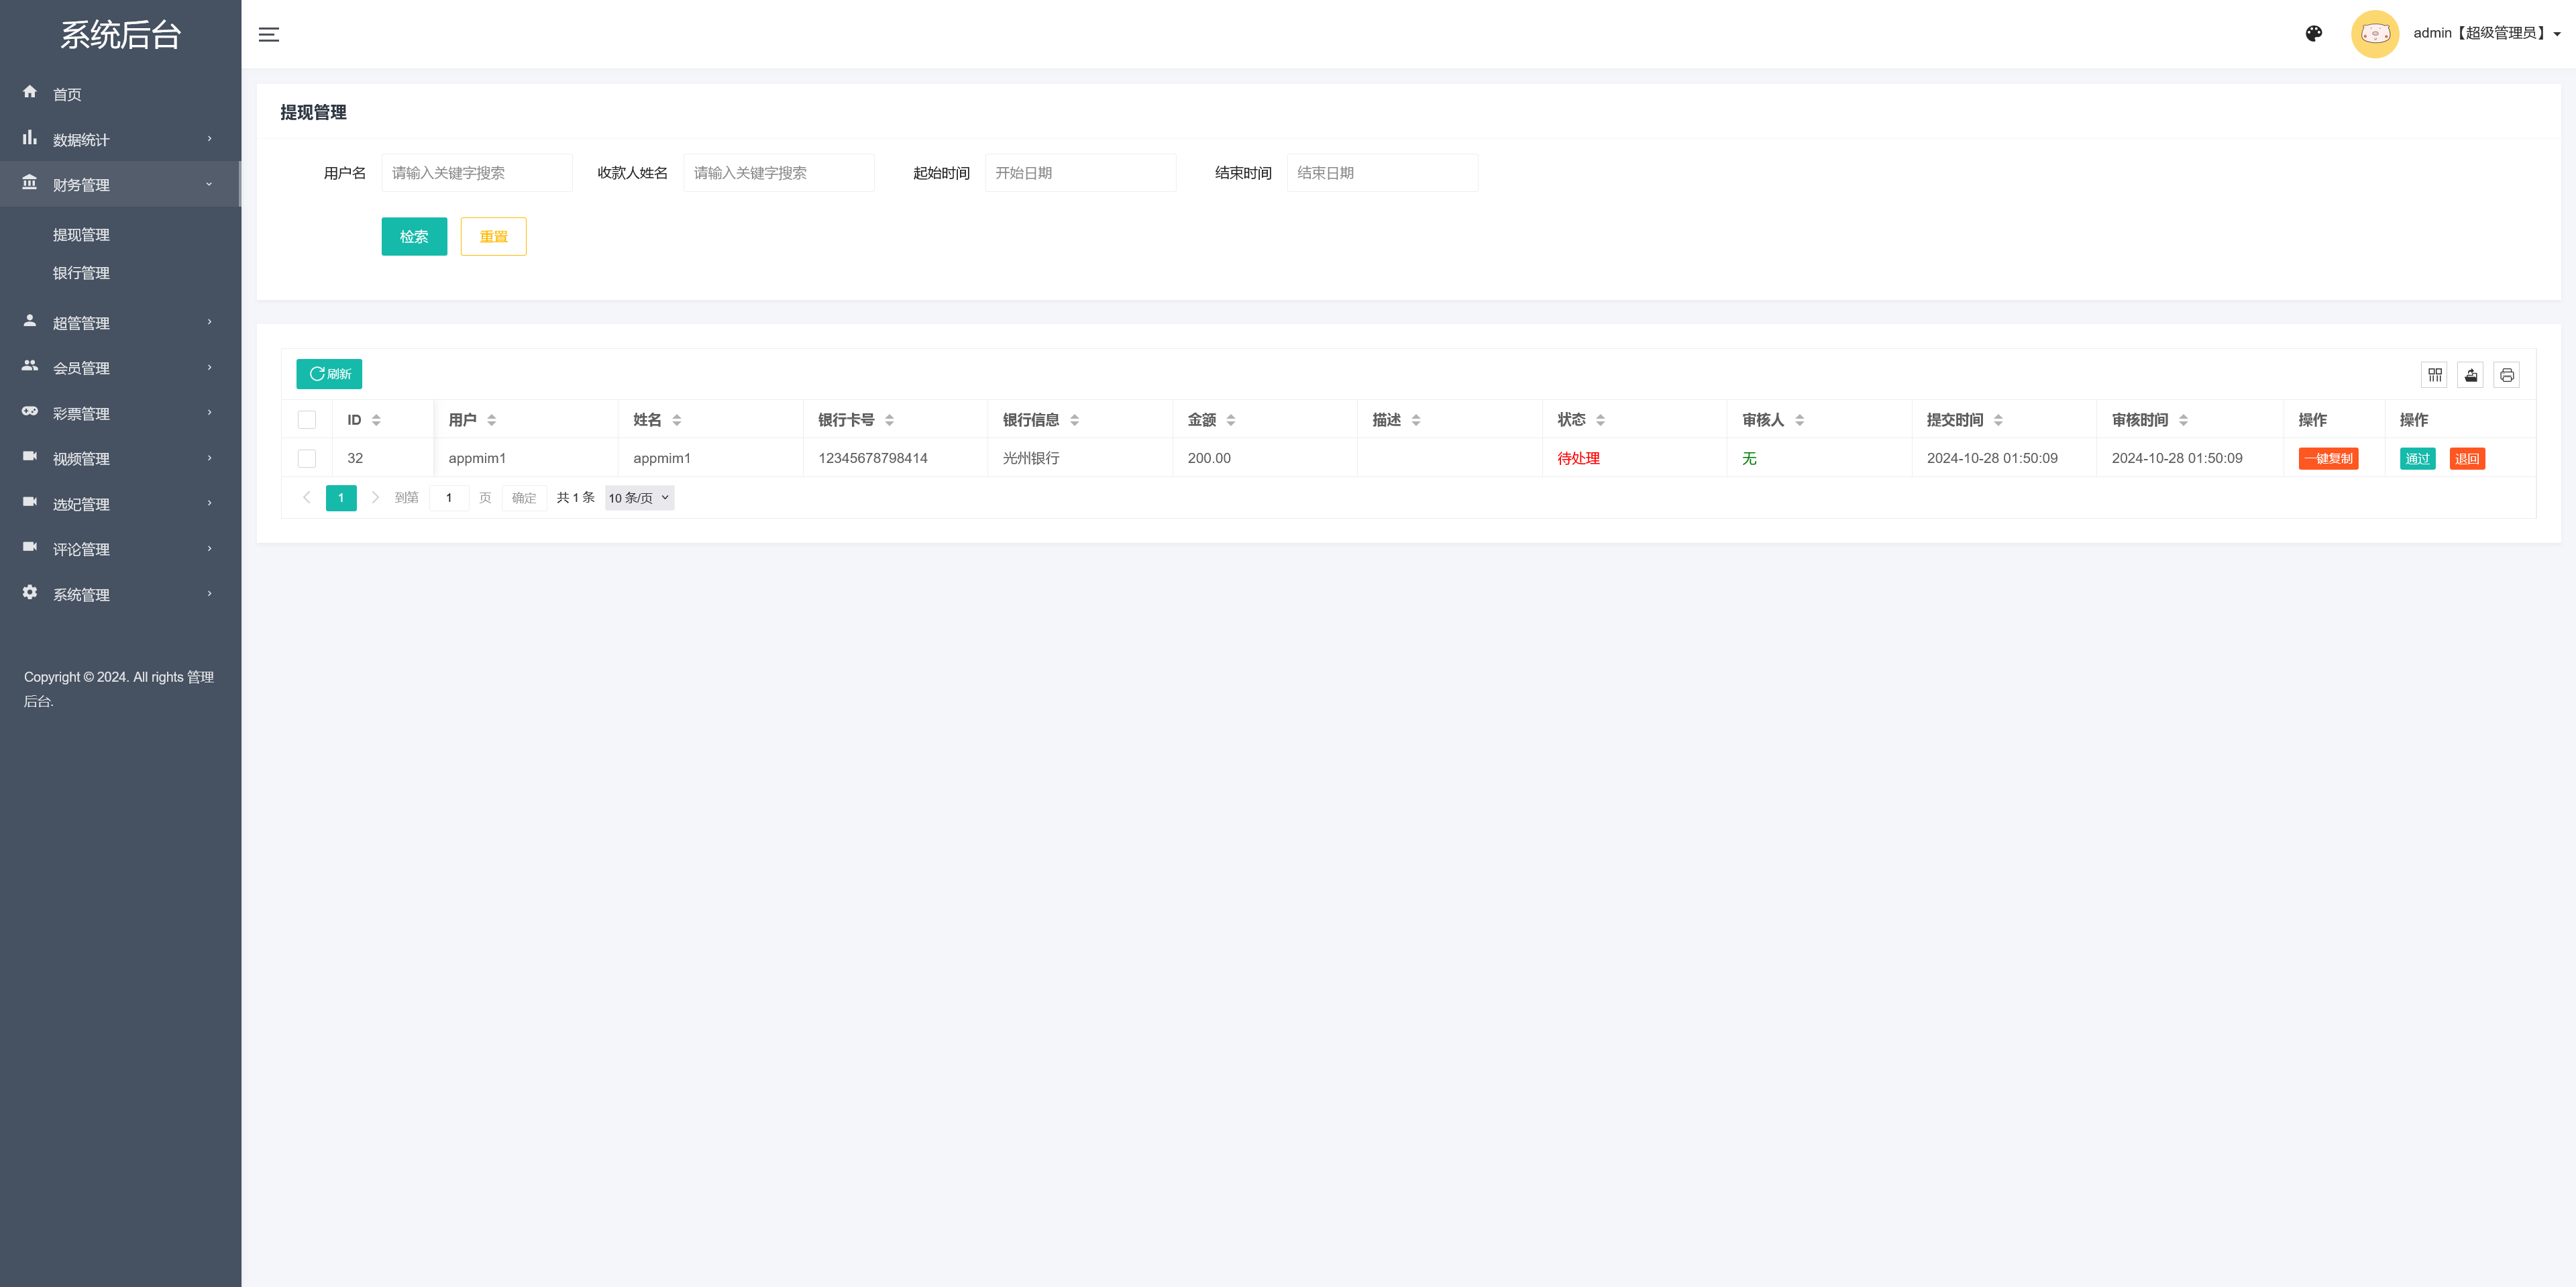Image resolution: width=2576 pixels, height=1287 pixels.
Task: Sort table by ID column arrows
Action: (376, 420)
